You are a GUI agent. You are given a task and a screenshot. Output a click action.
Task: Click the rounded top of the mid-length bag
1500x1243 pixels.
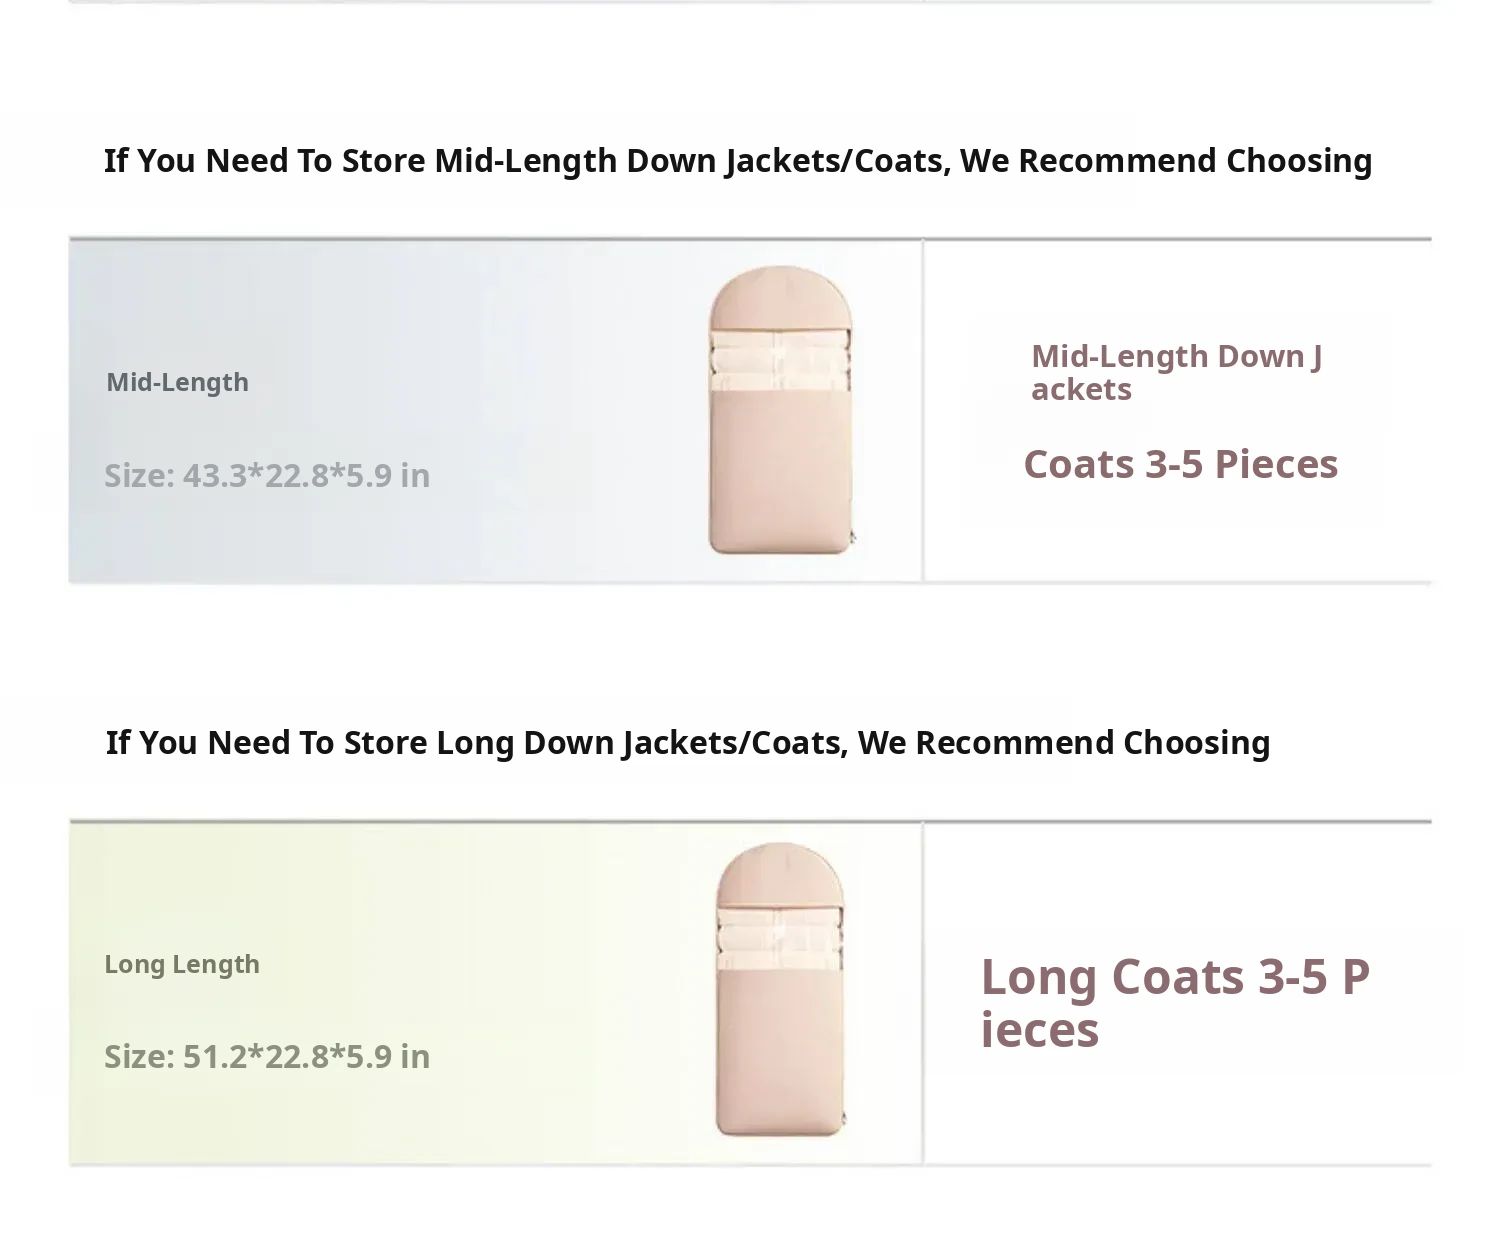(x=780, y=295)
